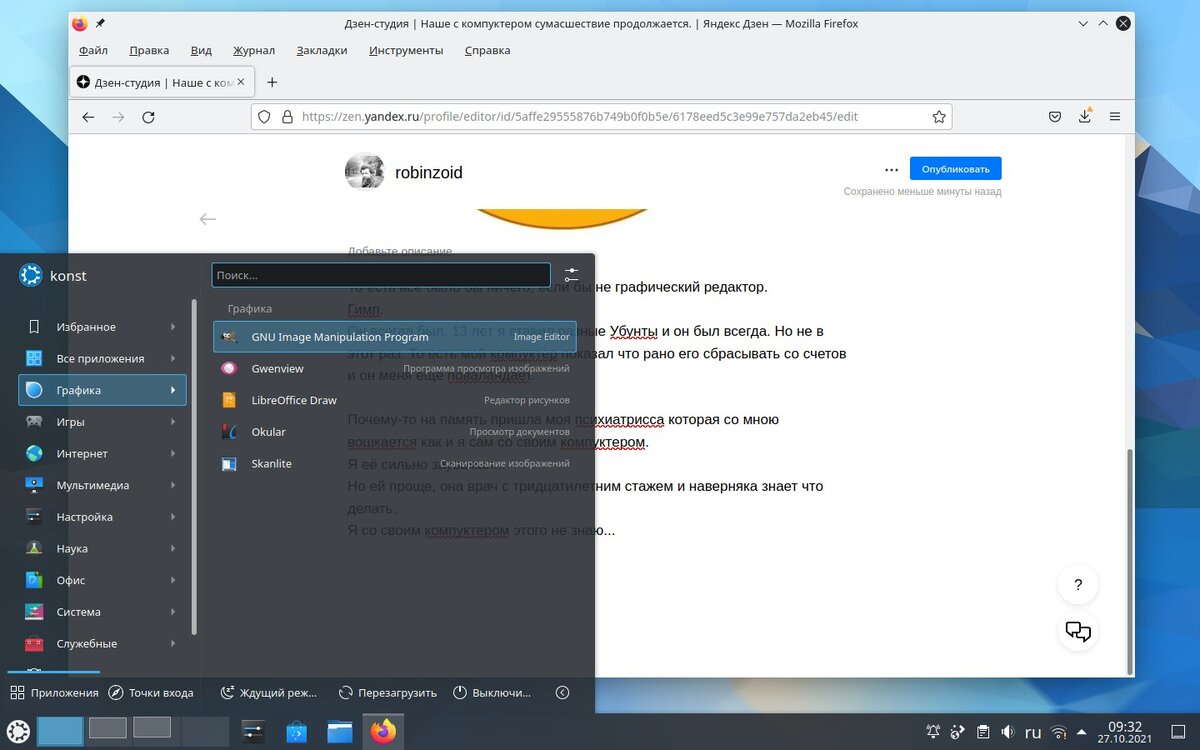
Task: Open the clipboard tray icon
Action: point(983,732)
